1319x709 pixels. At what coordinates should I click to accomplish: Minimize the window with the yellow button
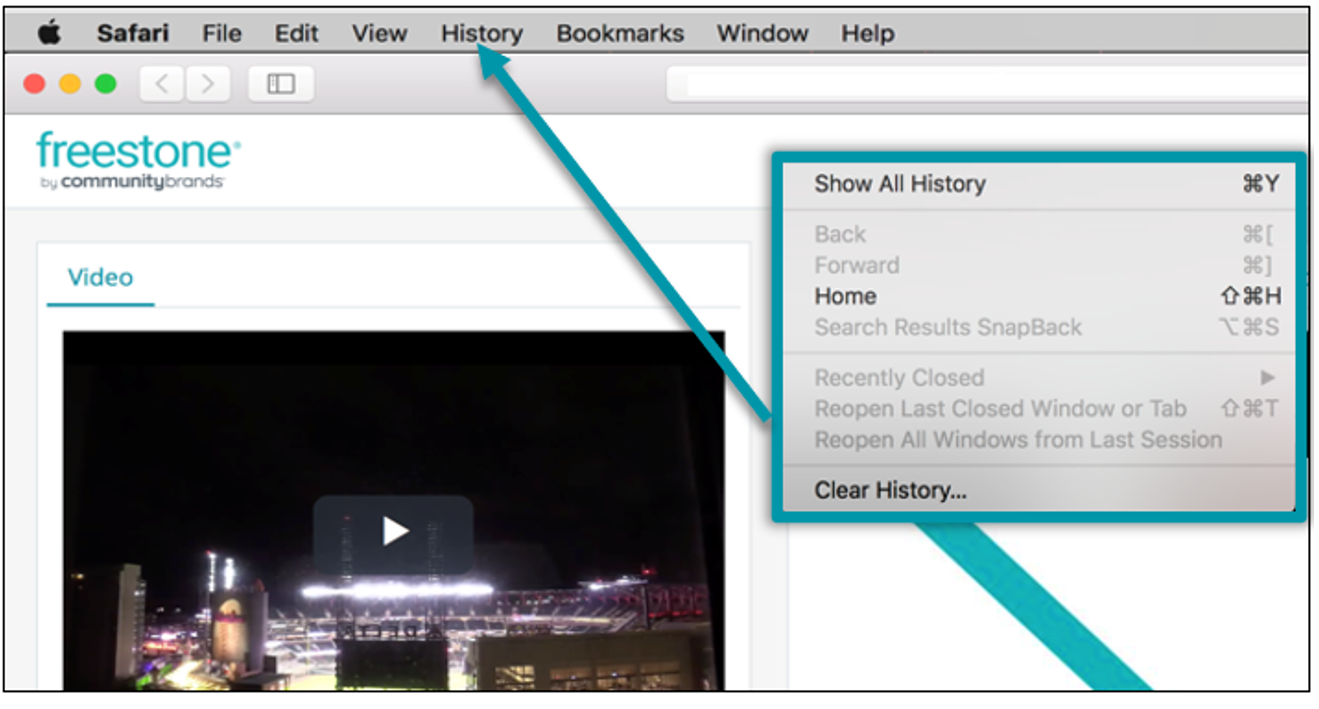pos(70,84)
